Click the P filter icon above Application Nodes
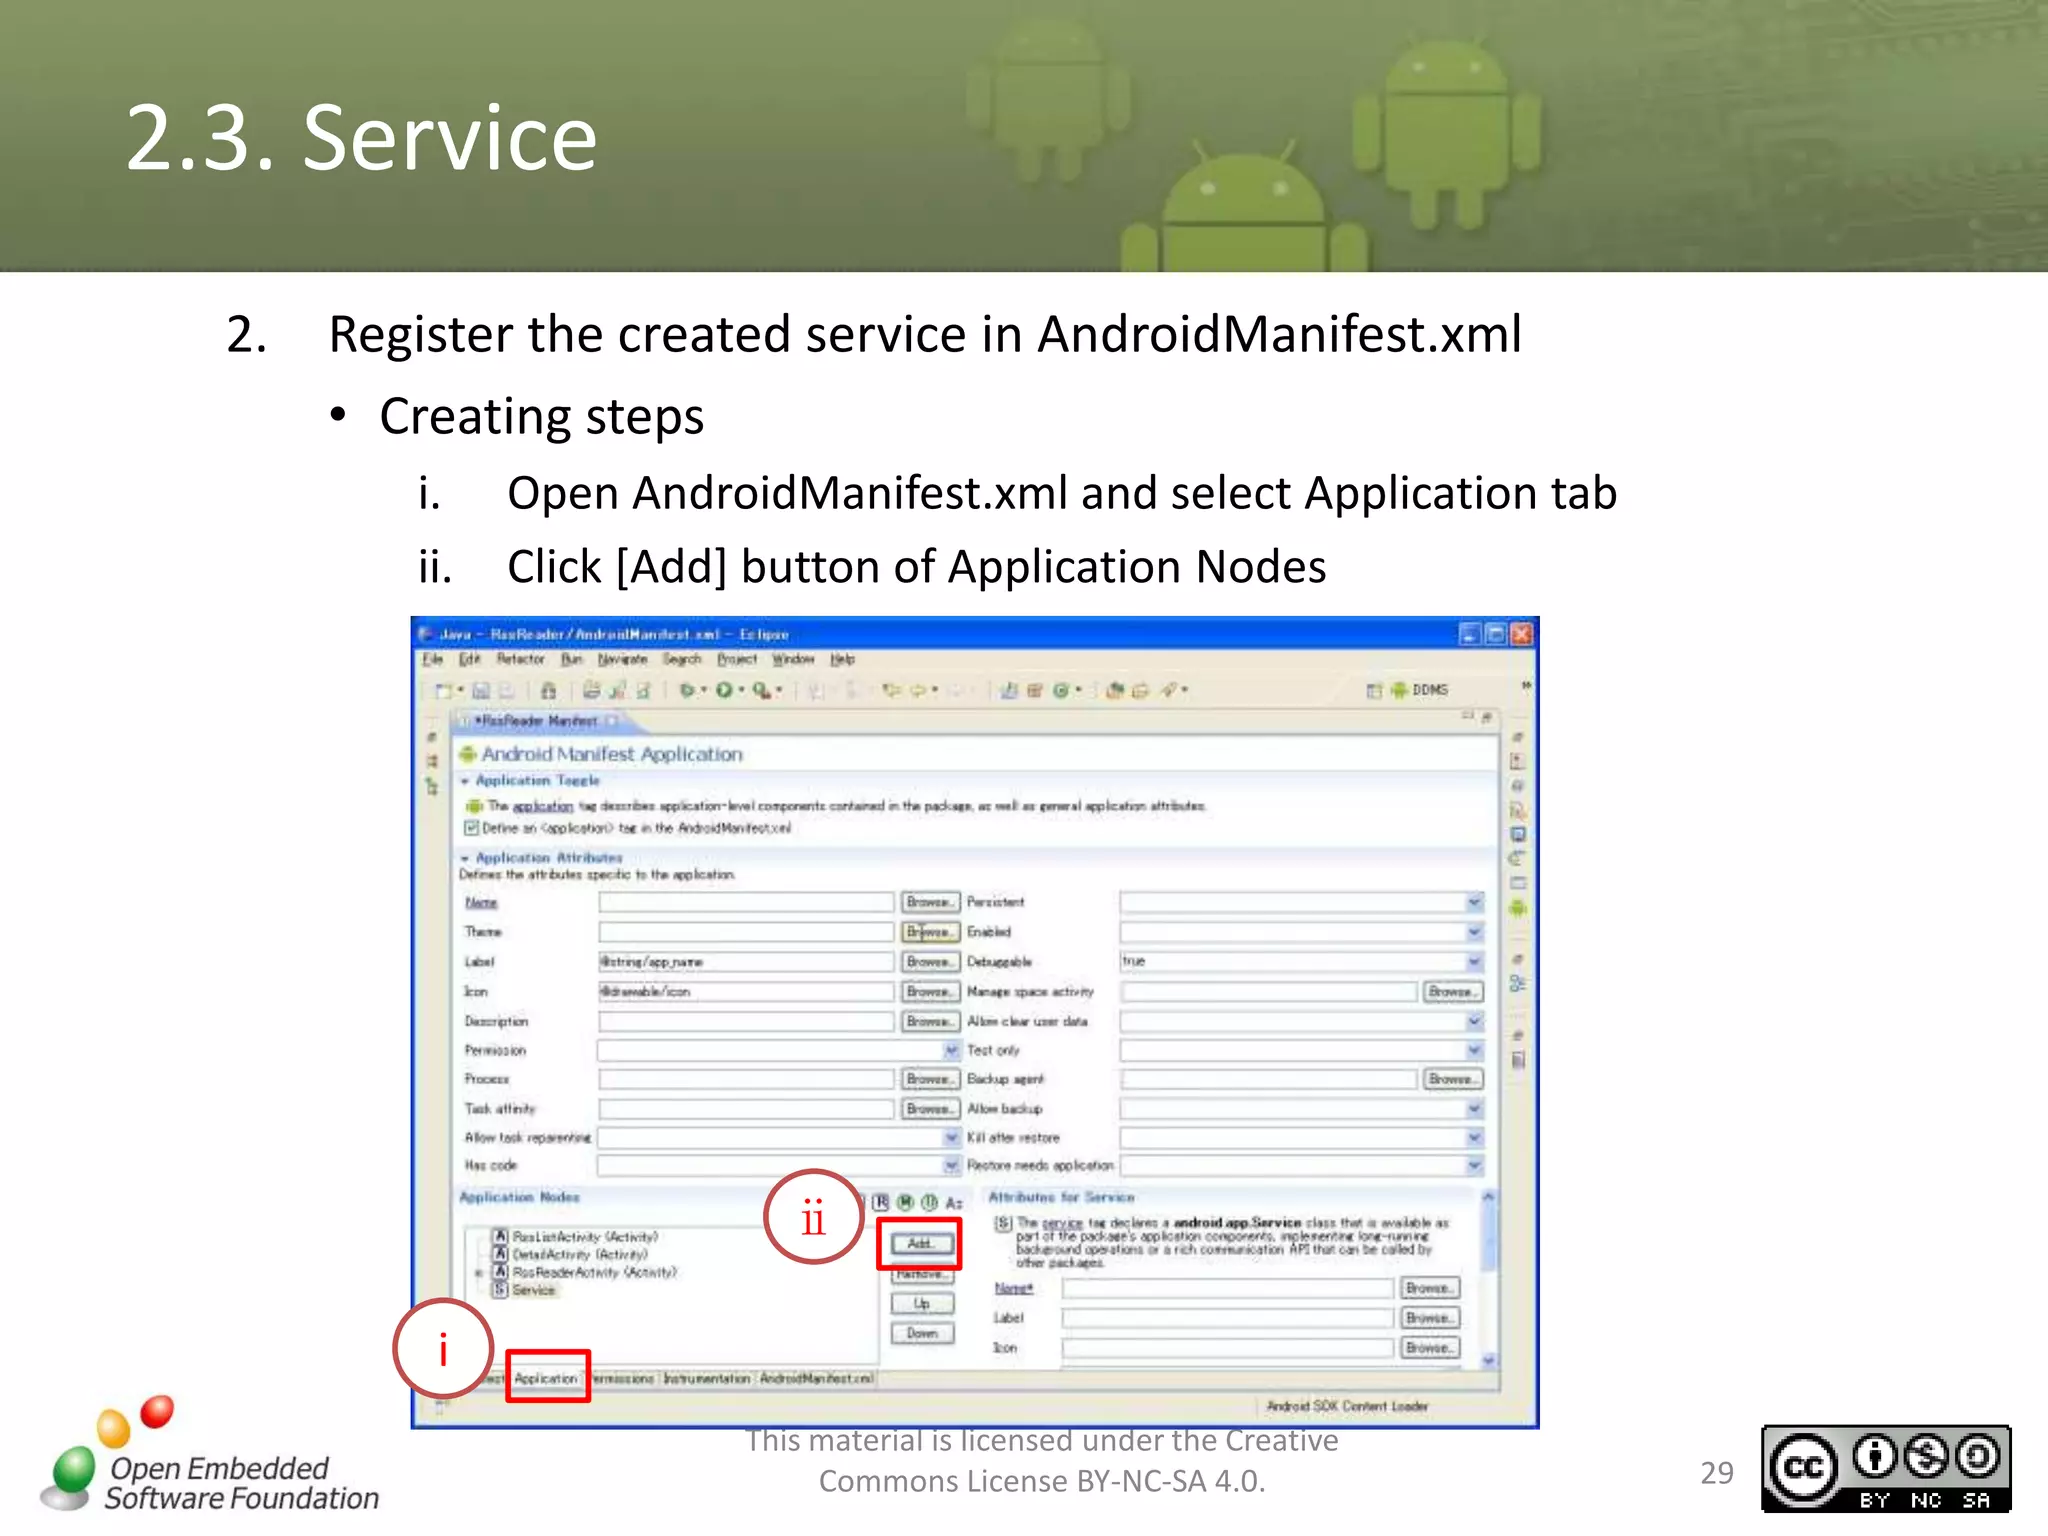The image size is (2048, 1536). point(880,1202)
